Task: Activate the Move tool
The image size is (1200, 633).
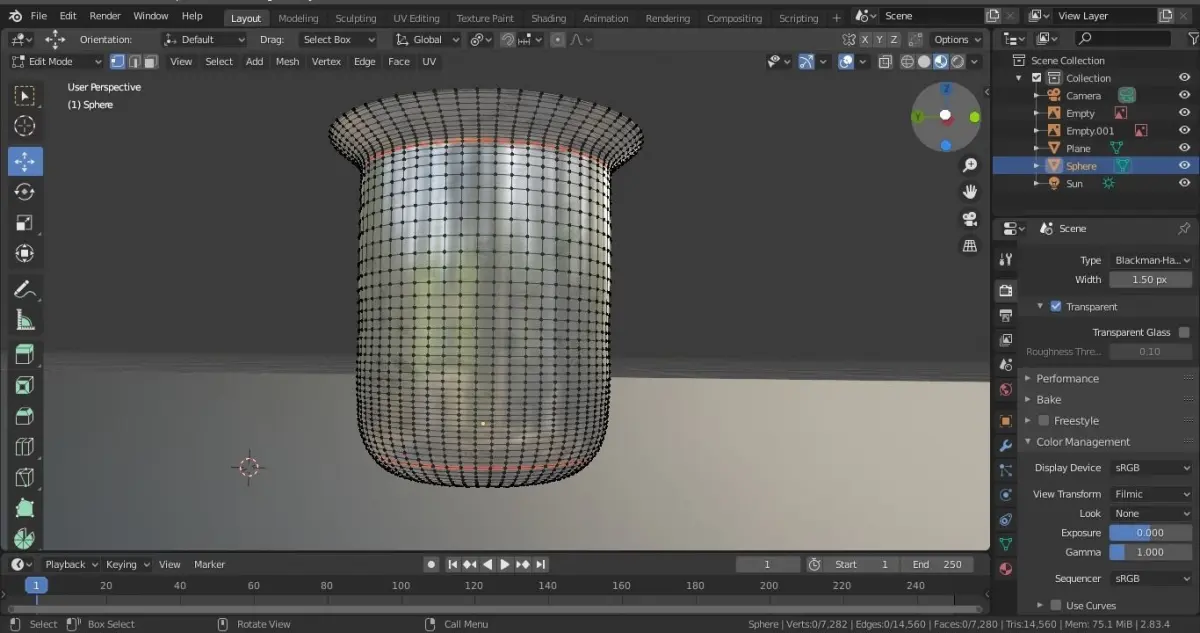Action: pyautogui.click(x=25, y=161)
